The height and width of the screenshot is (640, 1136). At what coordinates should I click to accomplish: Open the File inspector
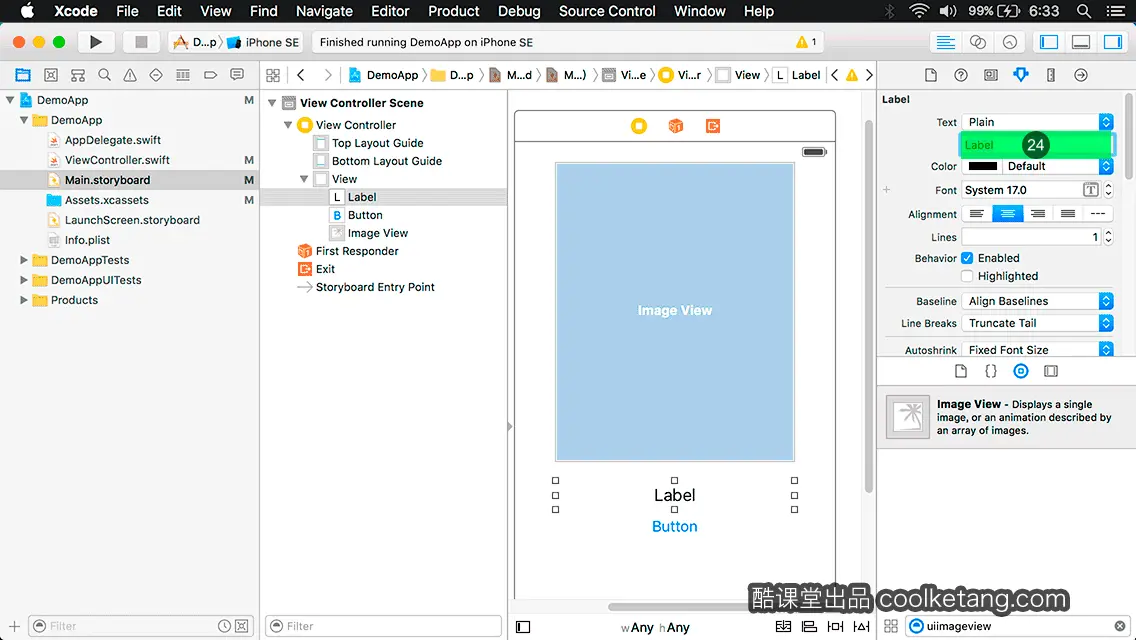point(931,75)
